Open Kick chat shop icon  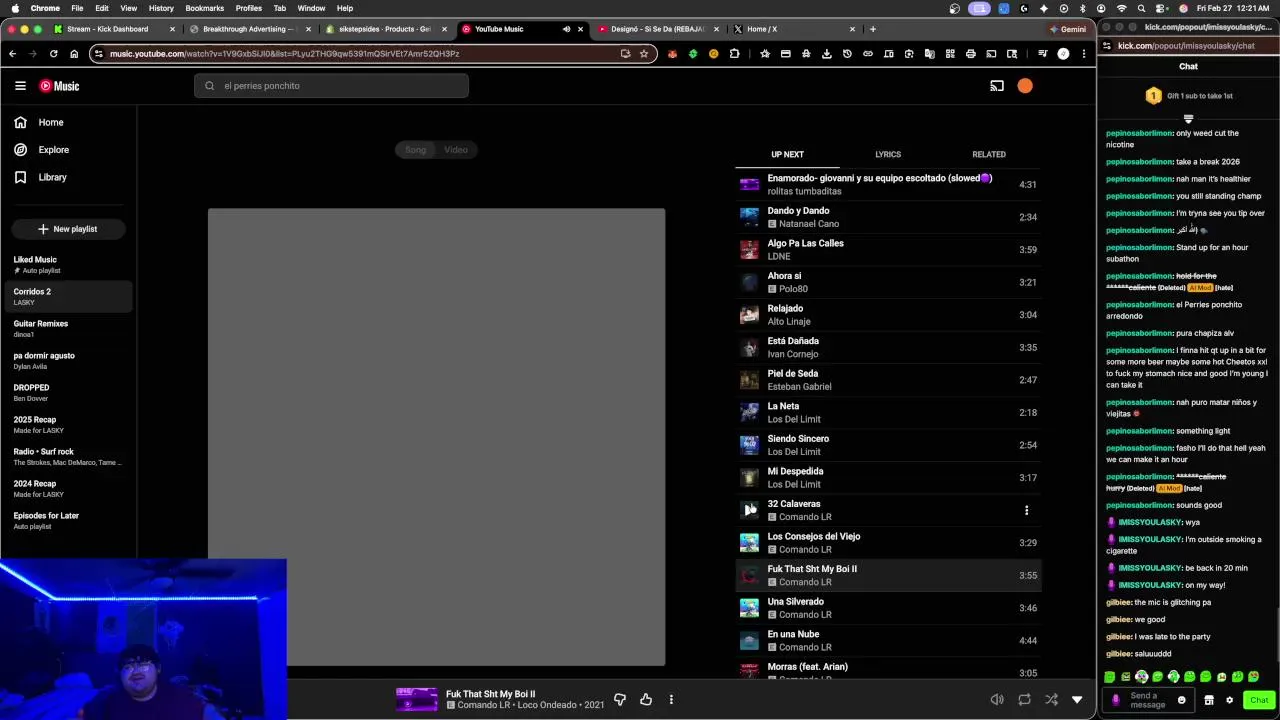tap(1208, 700)
